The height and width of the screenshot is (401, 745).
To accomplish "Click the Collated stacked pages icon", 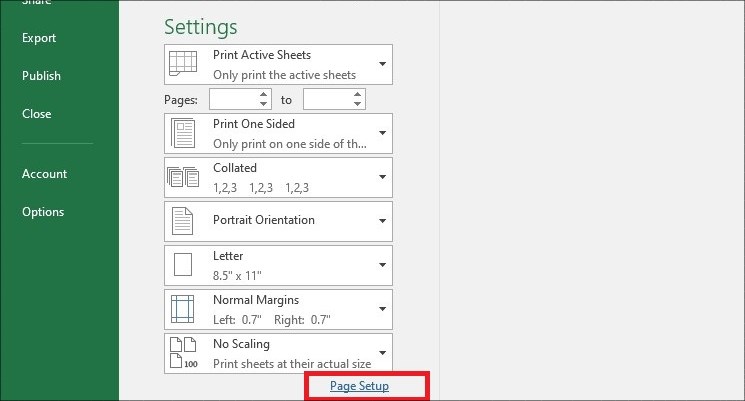I will coord(184,177).
